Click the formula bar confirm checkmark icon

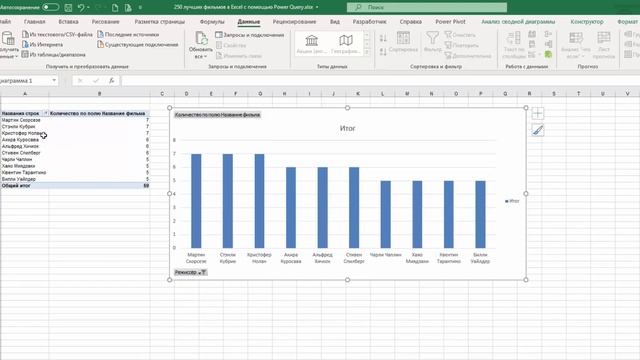pos(96,80)
